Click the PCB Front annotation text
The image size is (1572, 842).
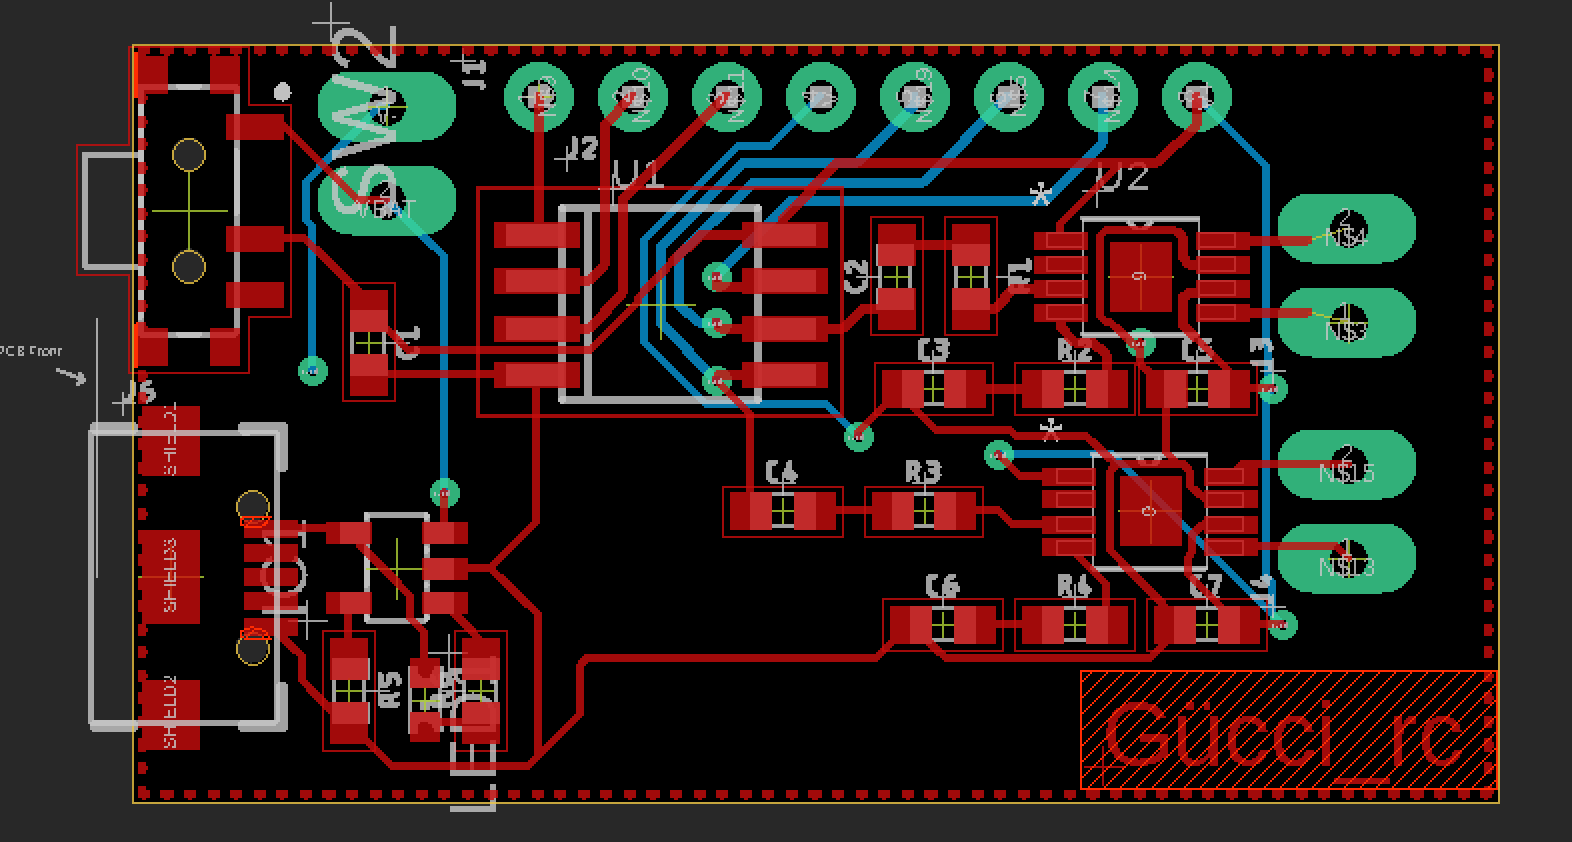click(30, 351)
